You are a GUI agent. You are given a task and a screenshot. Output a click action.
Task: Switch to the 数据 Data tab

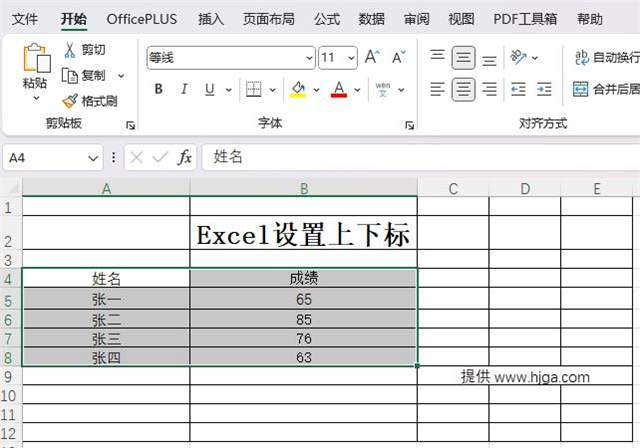(371, 19)
